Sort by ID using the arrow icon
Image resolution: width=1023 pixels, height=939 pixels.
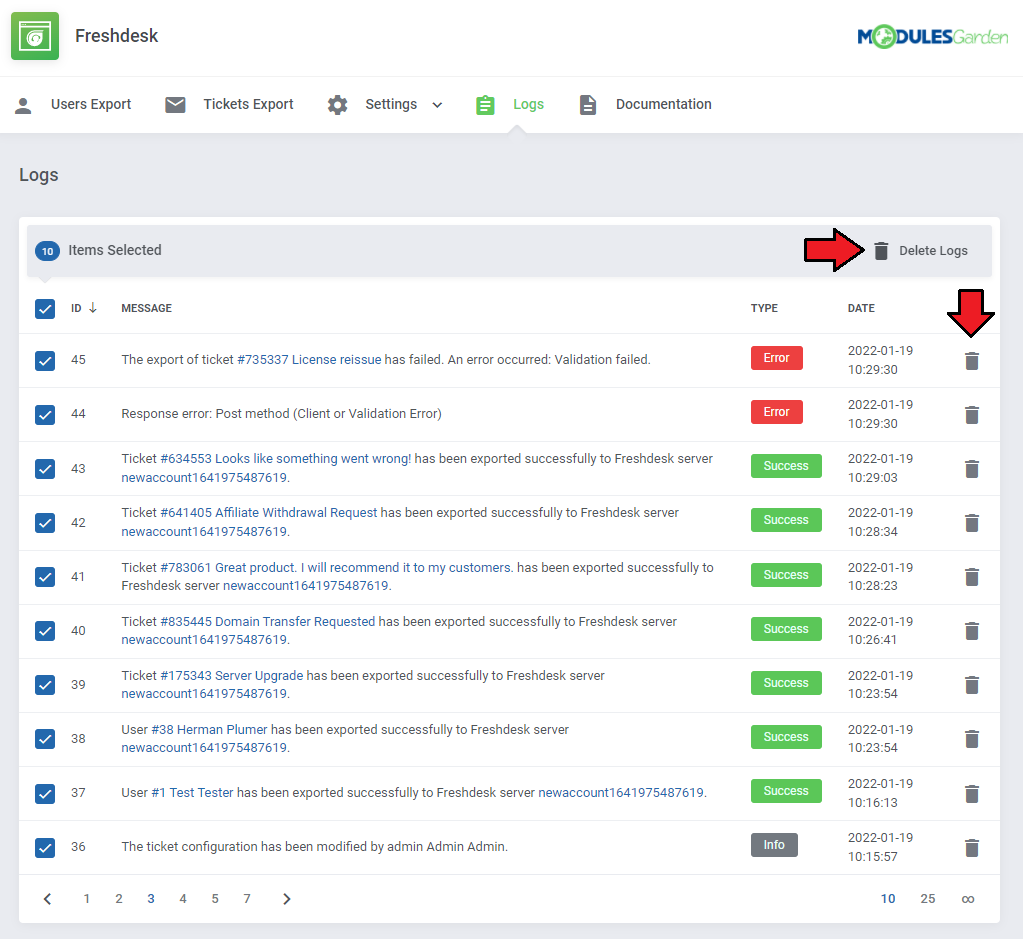tap(93, 308)
